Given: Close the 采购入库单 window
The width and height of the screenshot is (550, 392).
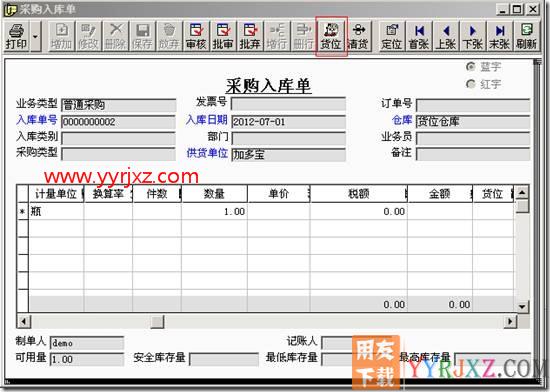Looking at the screenshot, I should pyautogui.click(x=532, y=9).
